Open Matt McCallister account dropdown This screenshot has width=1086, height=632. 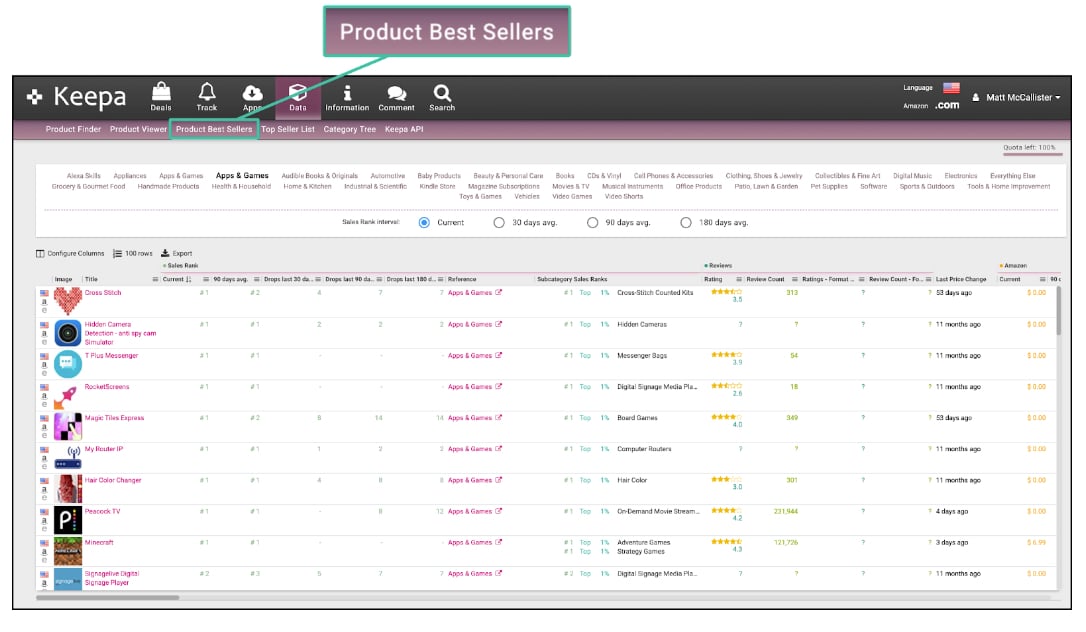pyautogui.click(x=1016, y=98)
